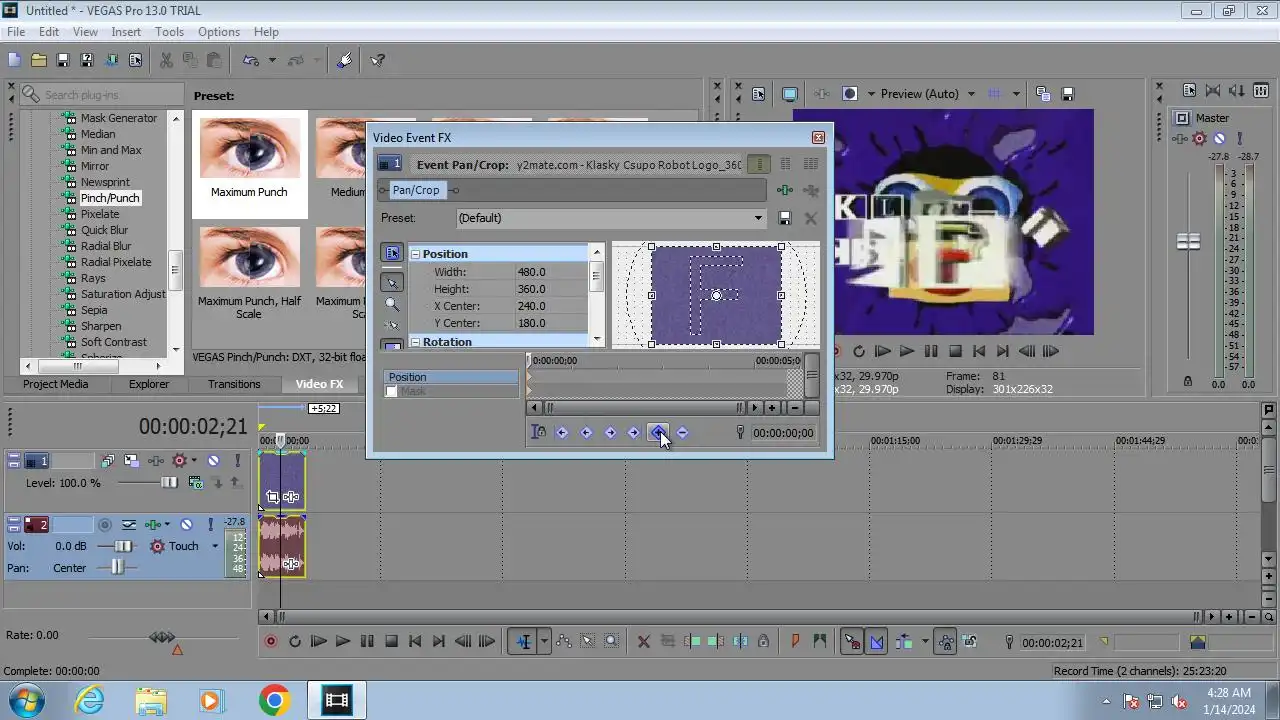Adjust the audio track Vol slider
This screenshot has width=1280, height=720.
(x=123, y=546)
